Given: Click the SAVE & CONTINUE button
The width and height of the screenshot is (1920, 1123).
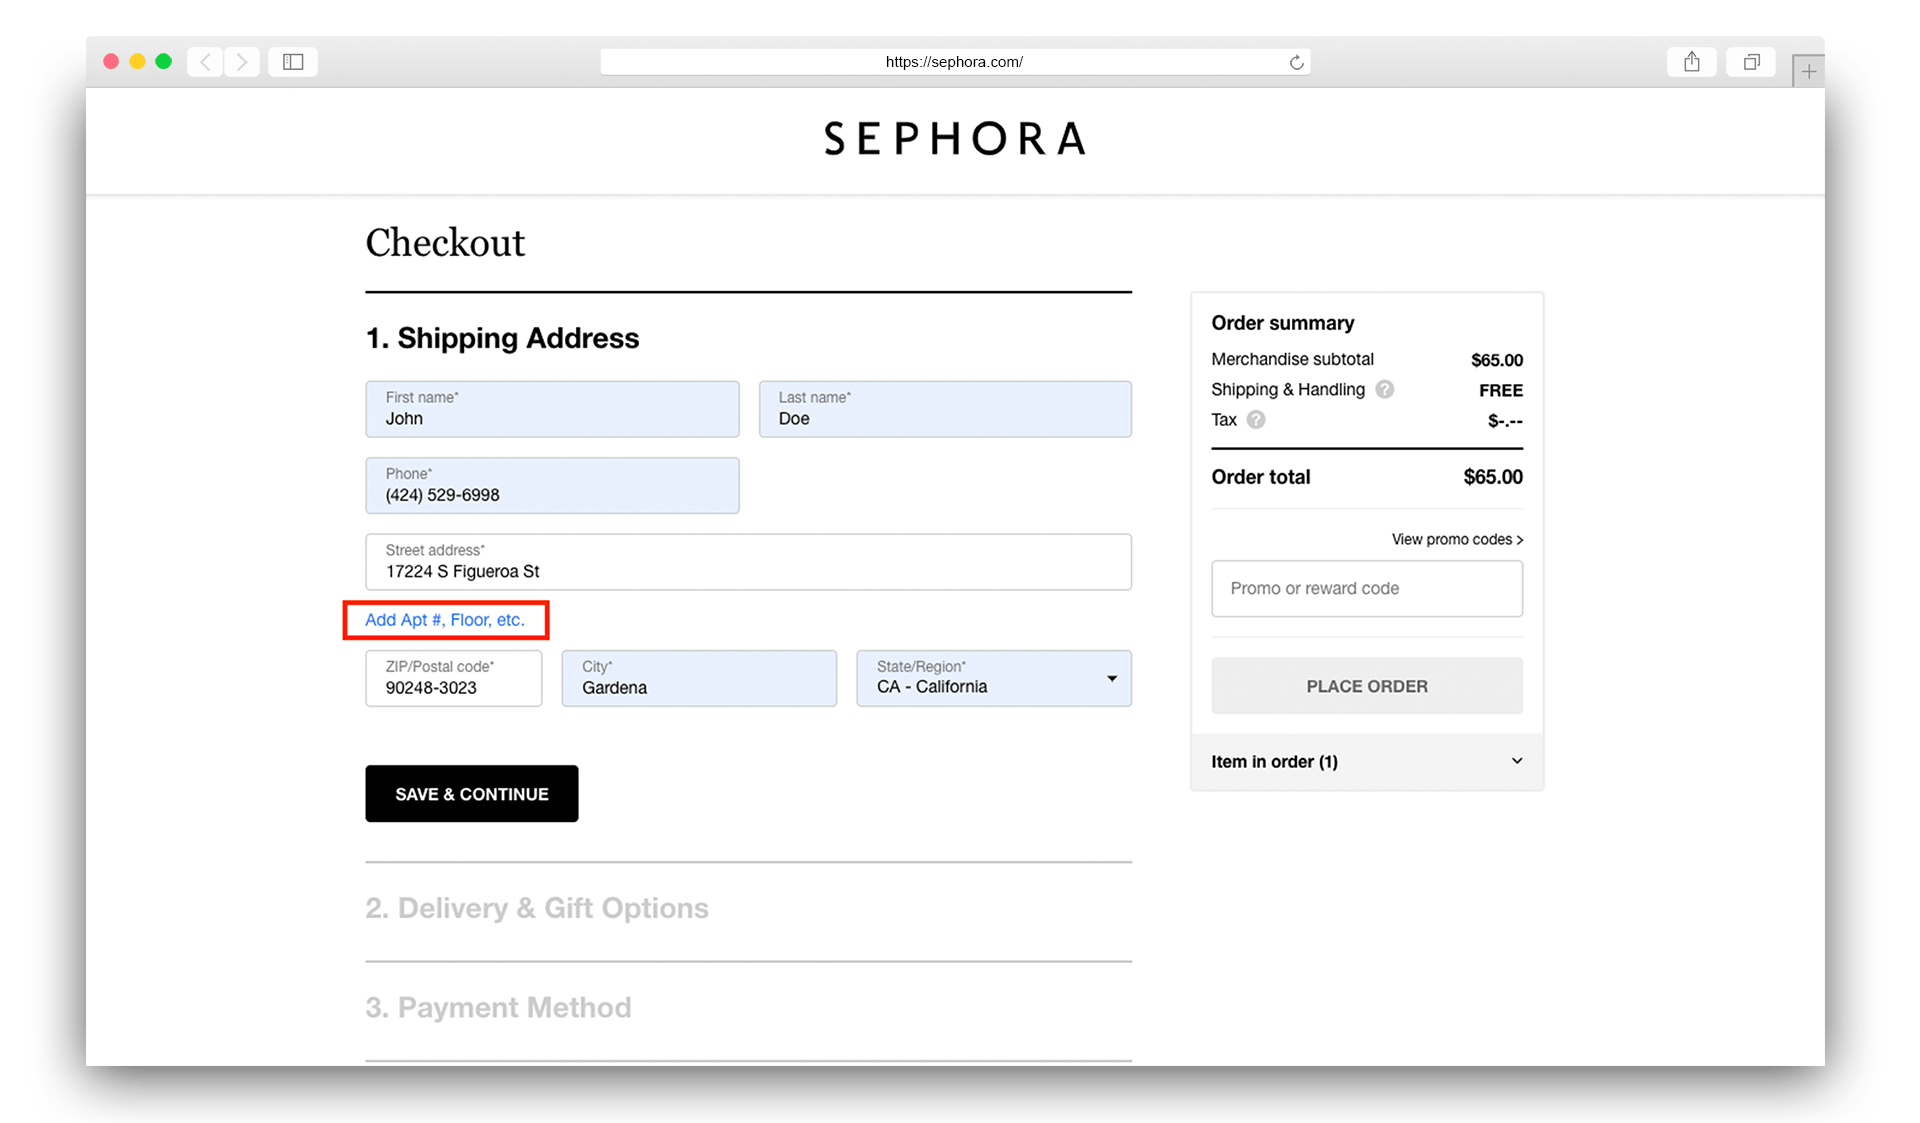Looking at the screenshot, I should [x=471, y=793].
